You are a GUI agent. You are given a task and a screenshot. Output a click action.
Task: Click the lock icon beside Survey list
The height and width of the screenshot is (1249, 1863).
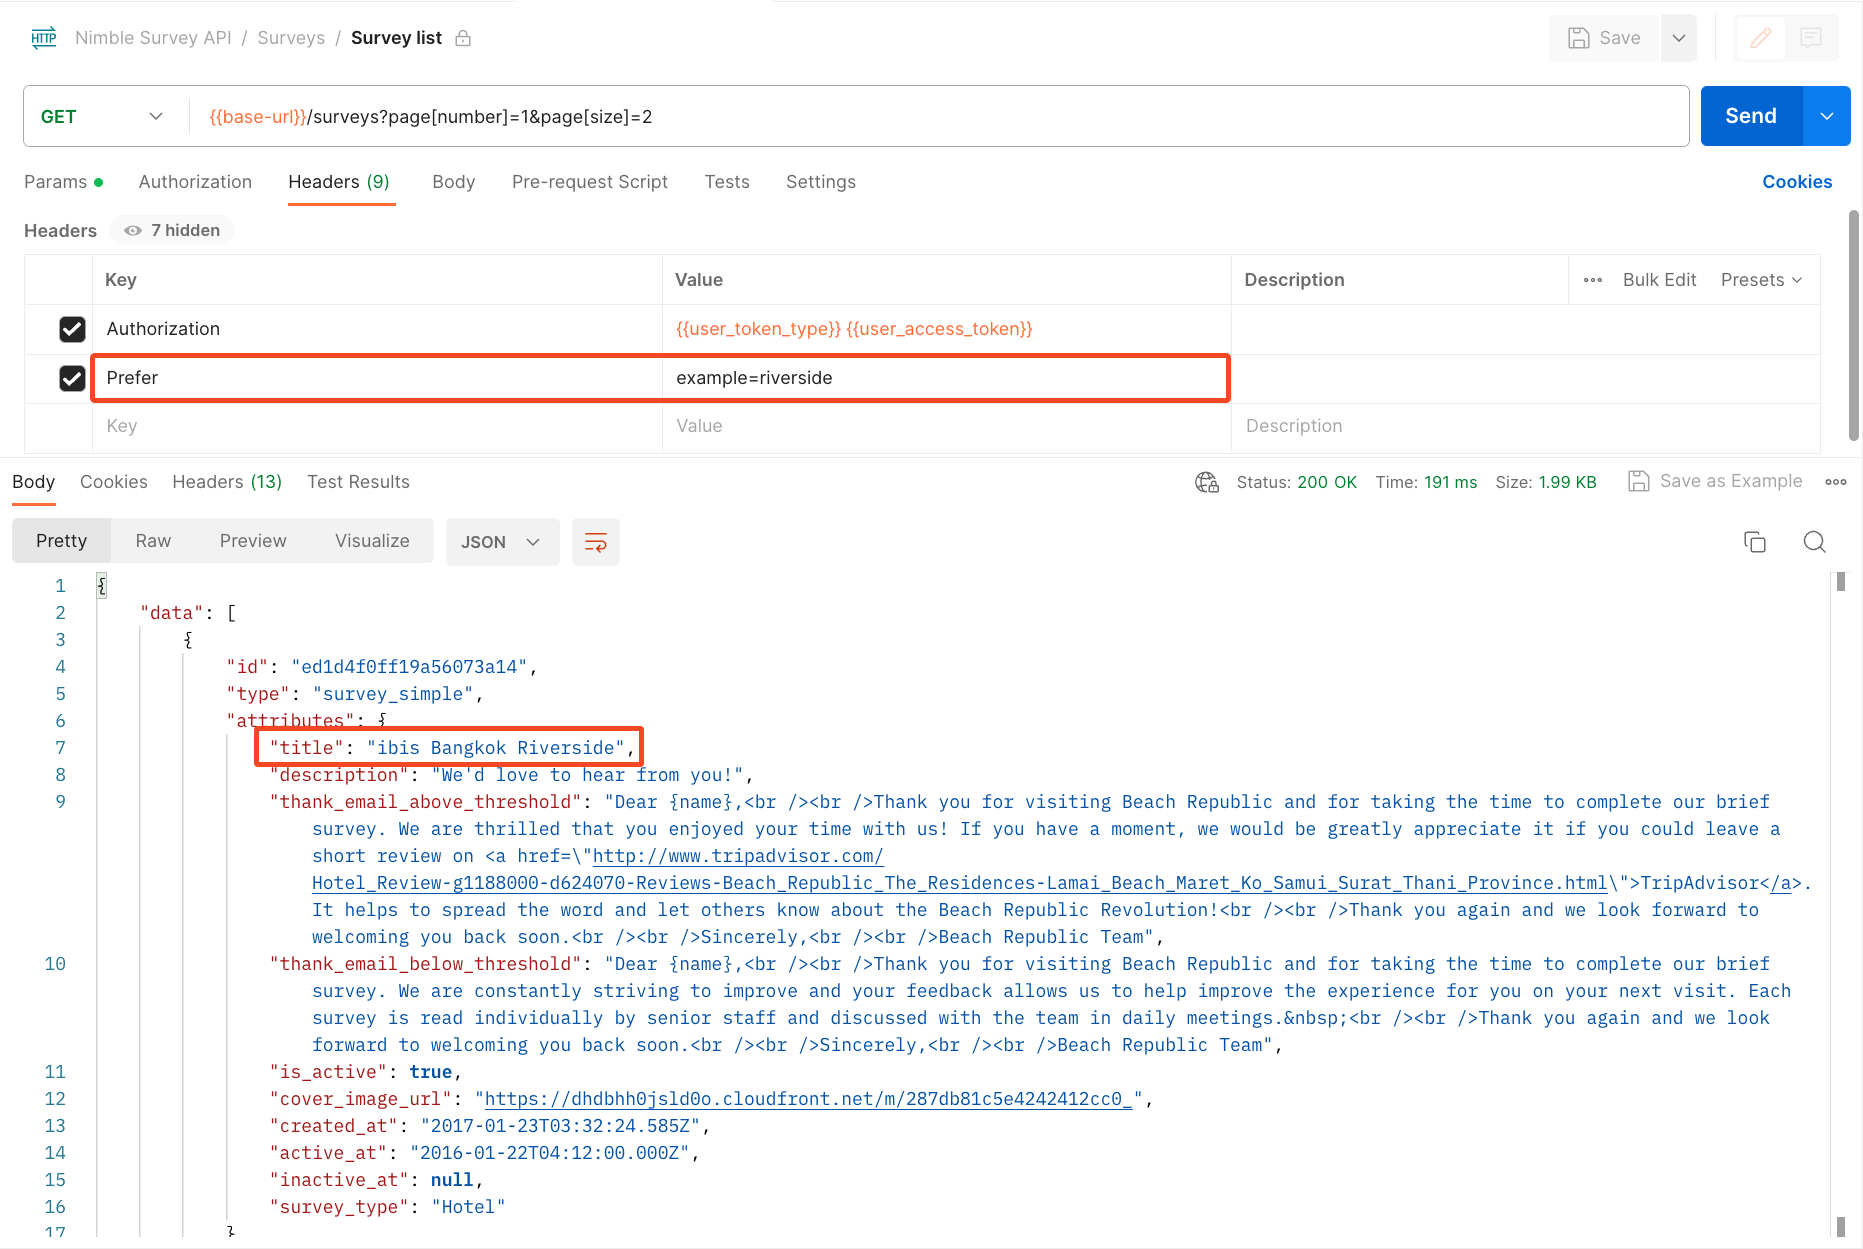click(x=463, y=38)
